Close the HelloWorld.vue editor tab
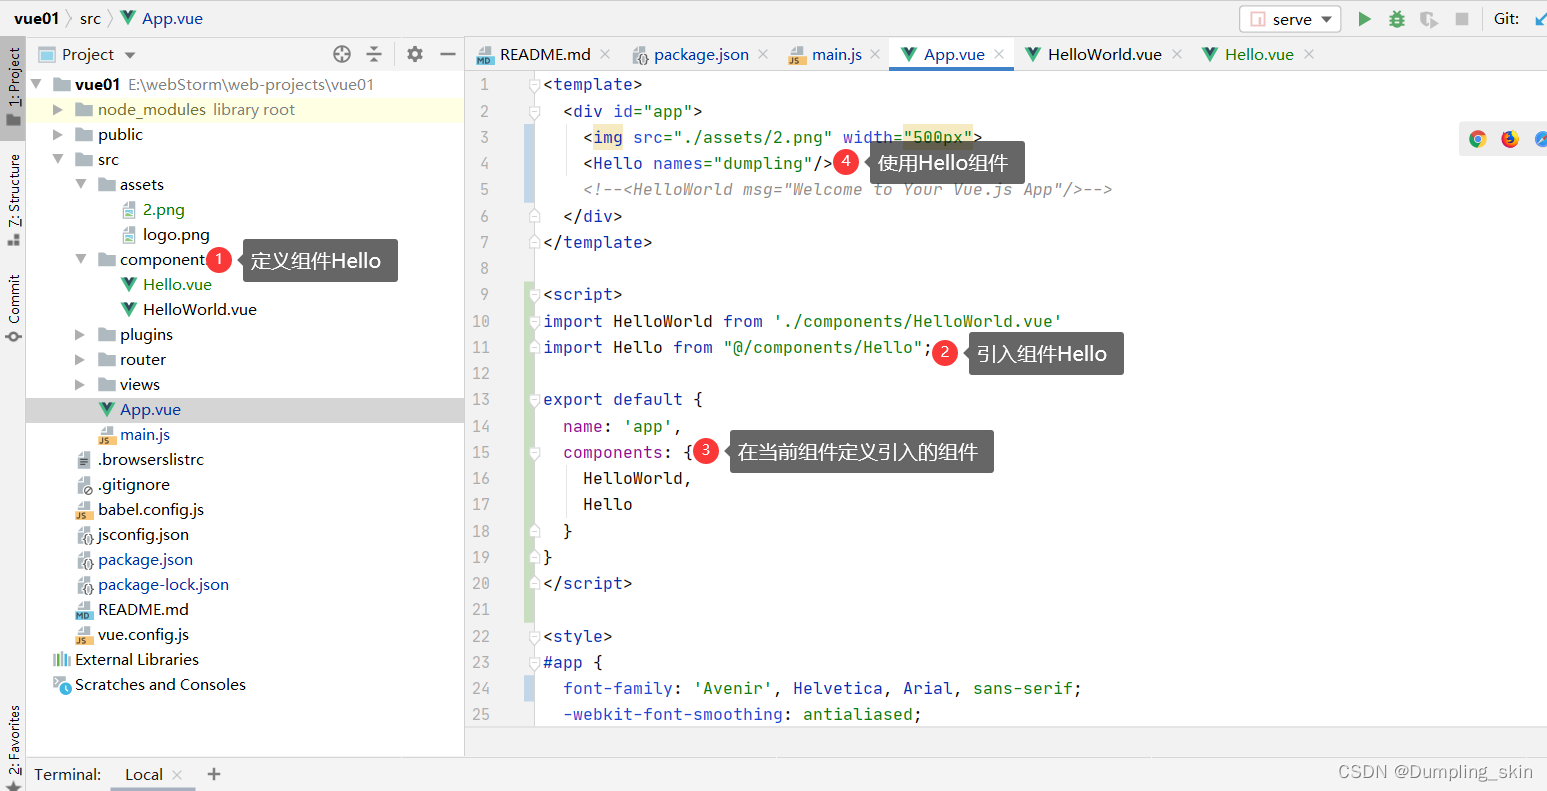 (1177, 54)
